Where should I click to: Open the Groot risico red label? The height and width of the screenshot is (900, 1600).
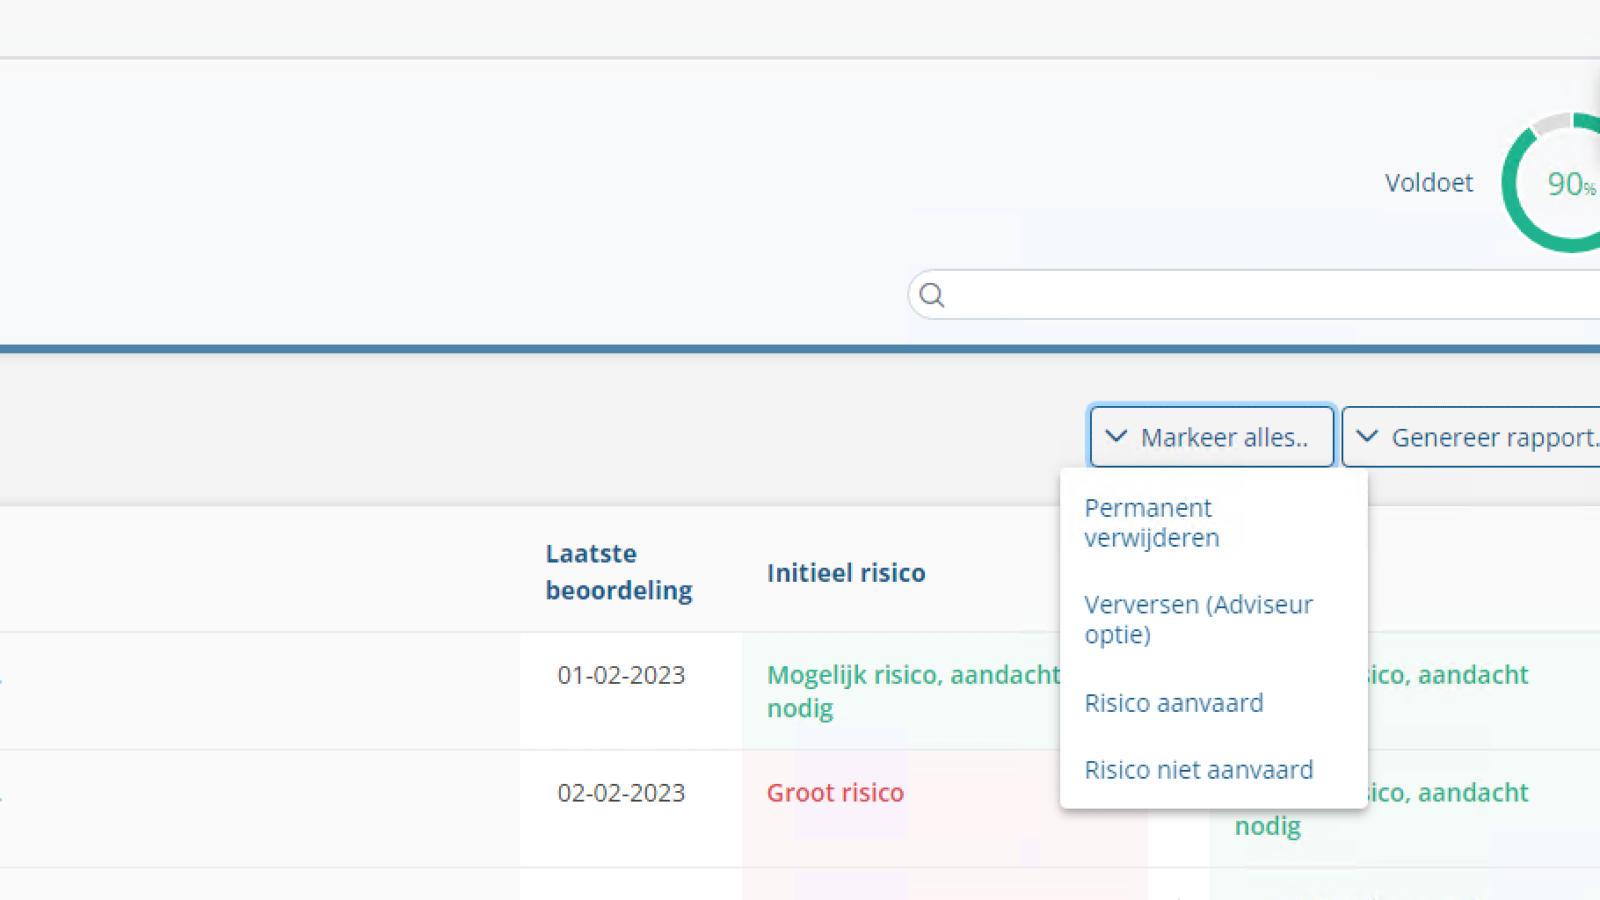835,793
